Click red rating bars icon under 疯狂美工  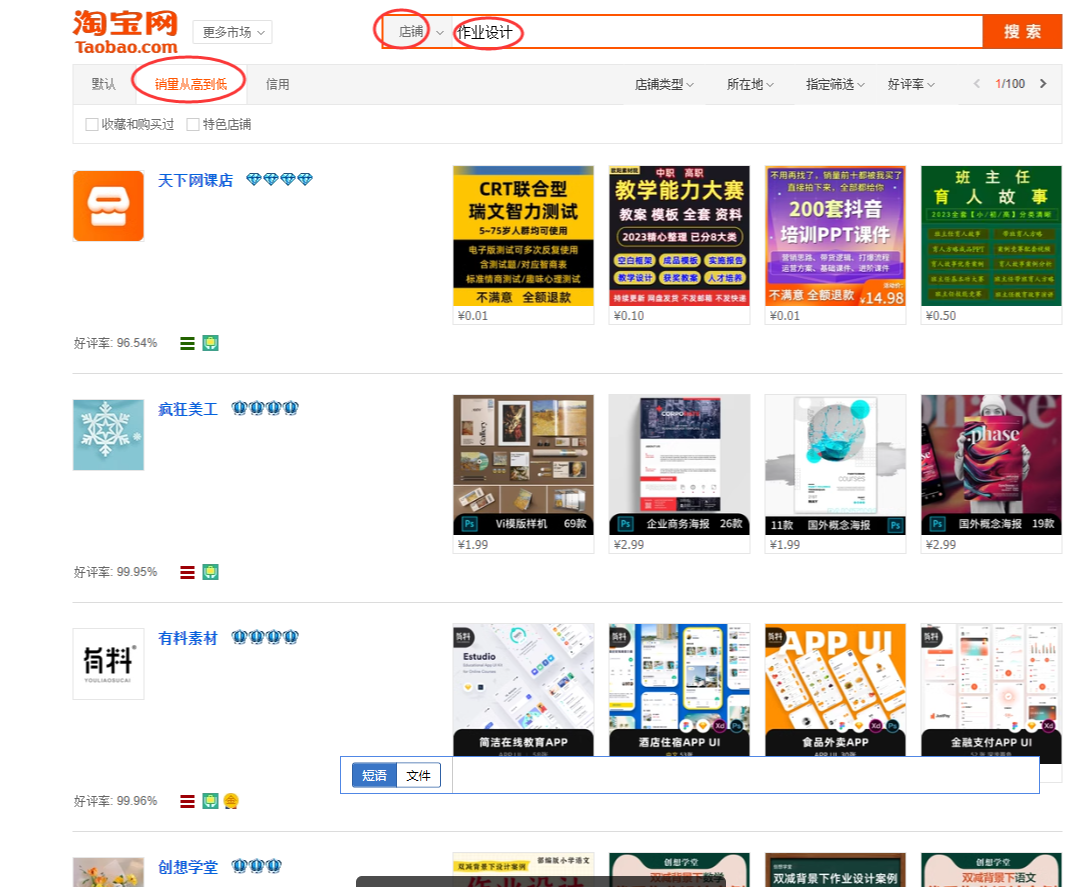tap(187, 572)
